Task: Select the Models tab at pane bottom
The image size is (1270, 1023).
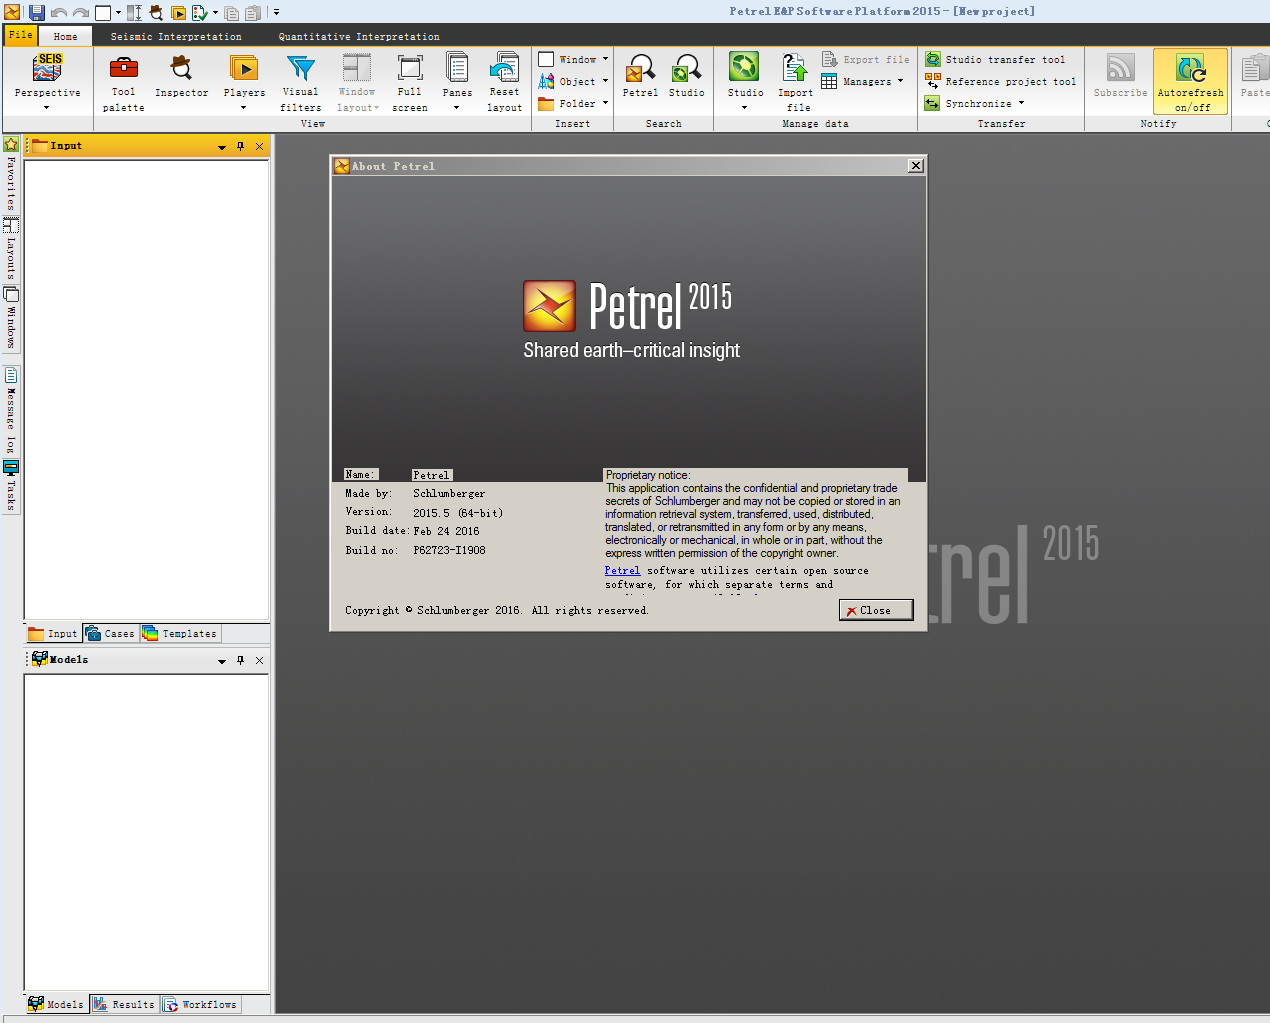Action: click(56, 1004)
